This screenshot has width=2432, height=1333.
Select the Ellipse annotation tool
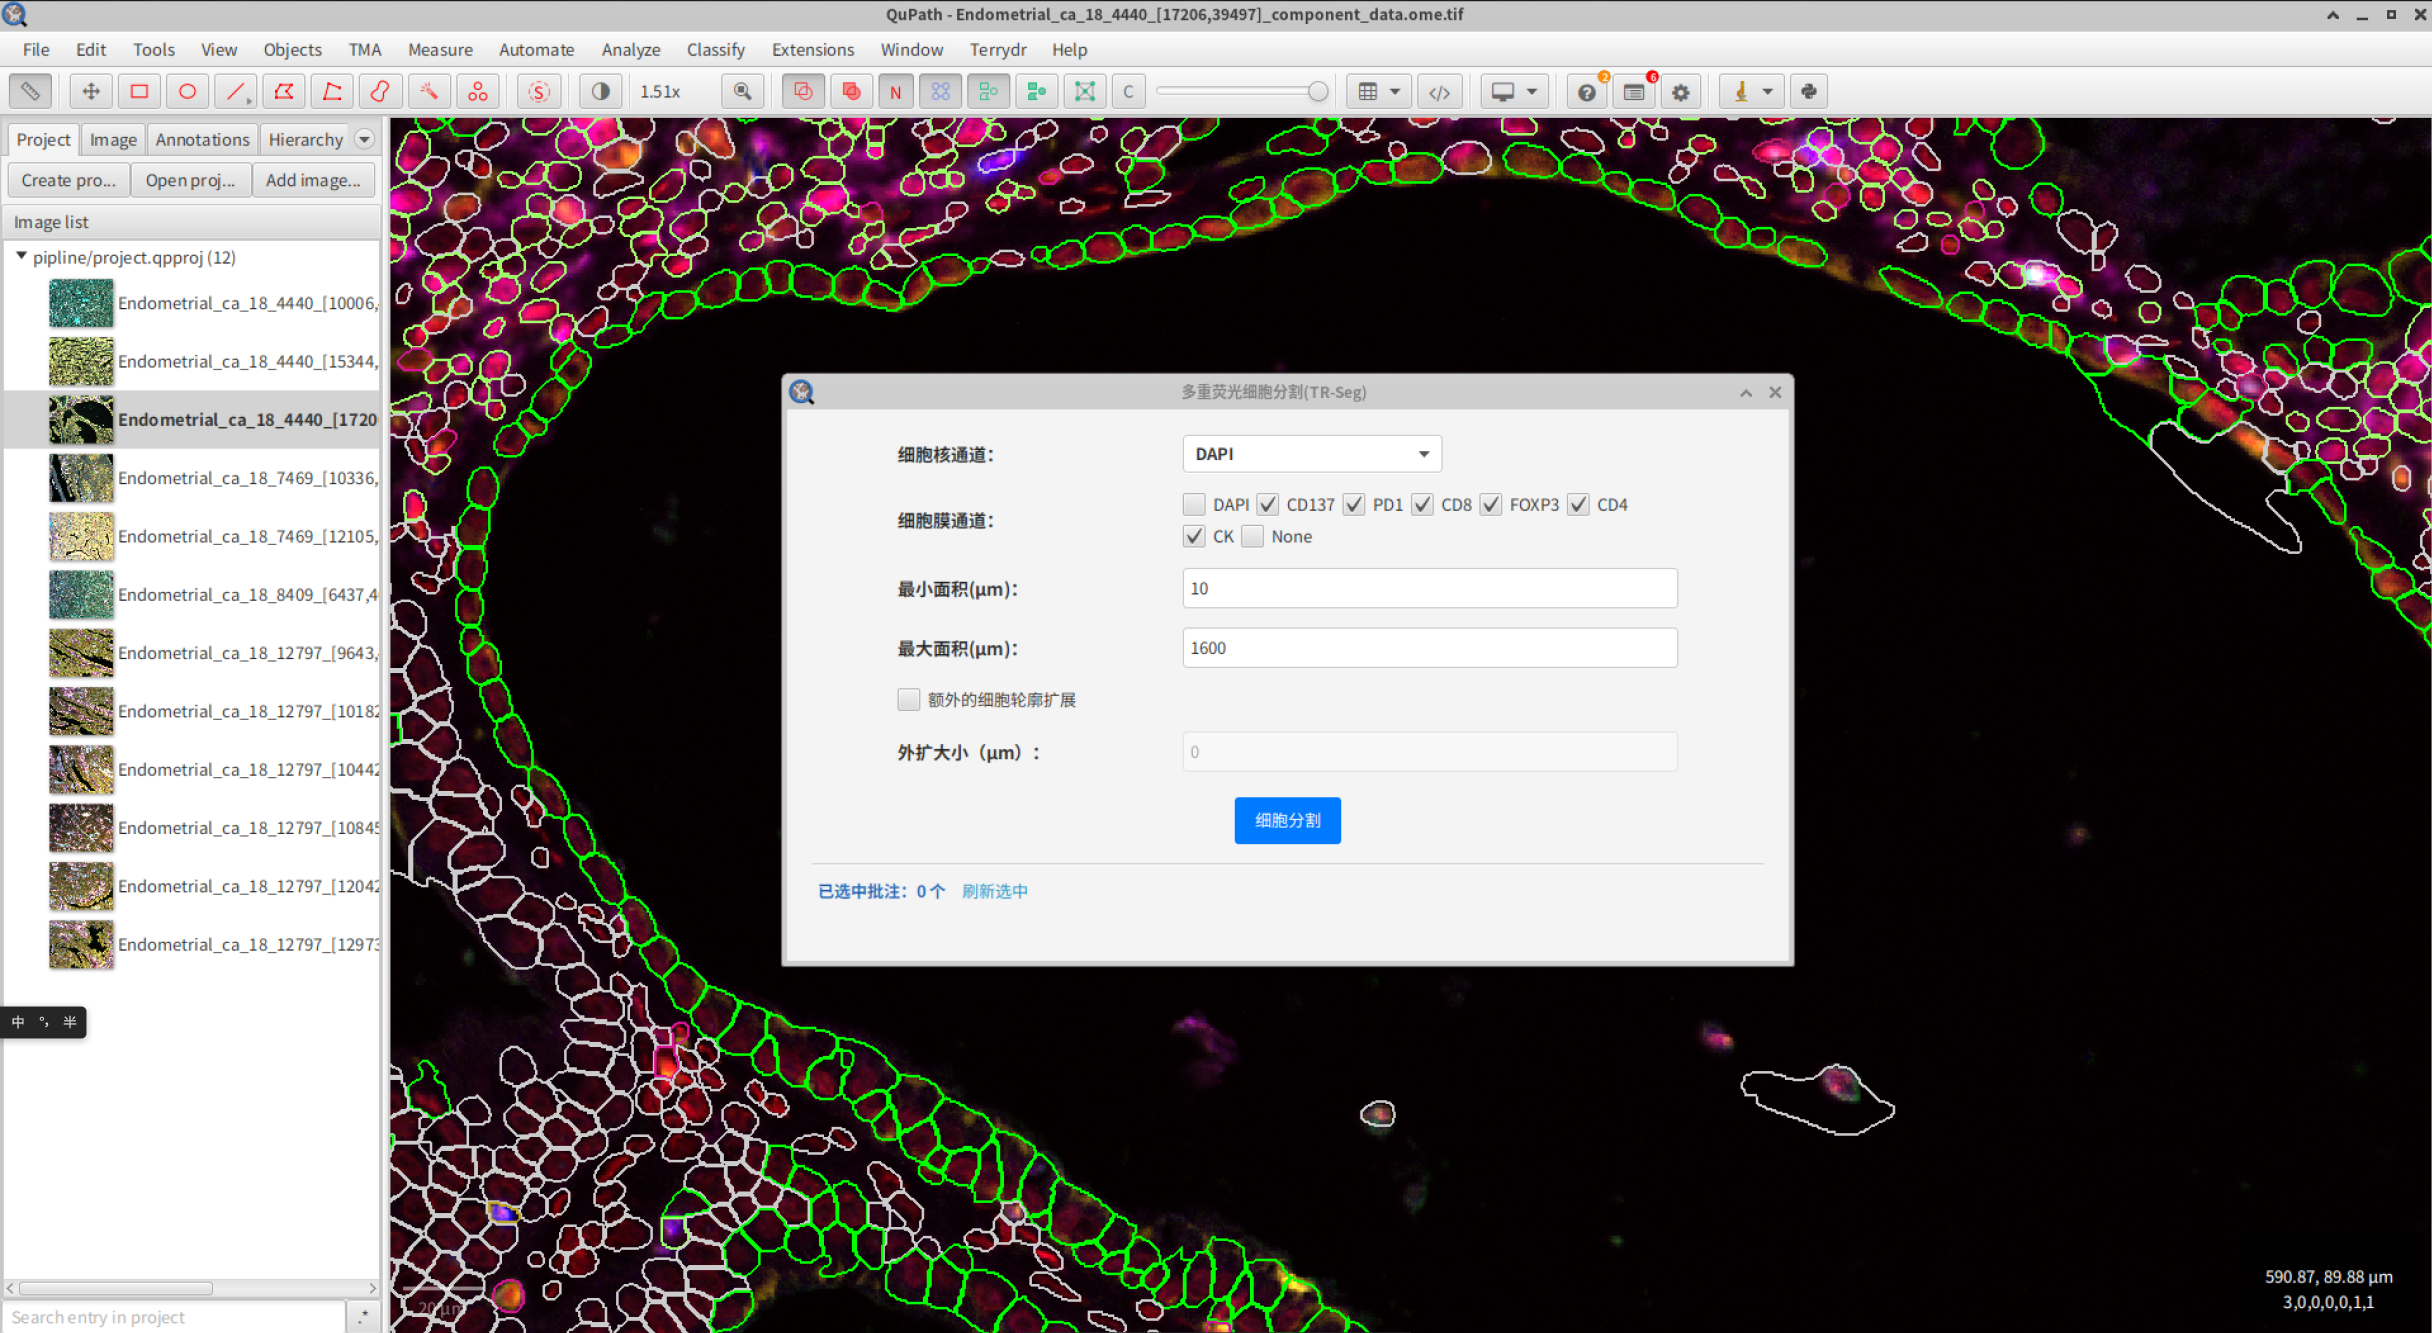coord(187,92)
